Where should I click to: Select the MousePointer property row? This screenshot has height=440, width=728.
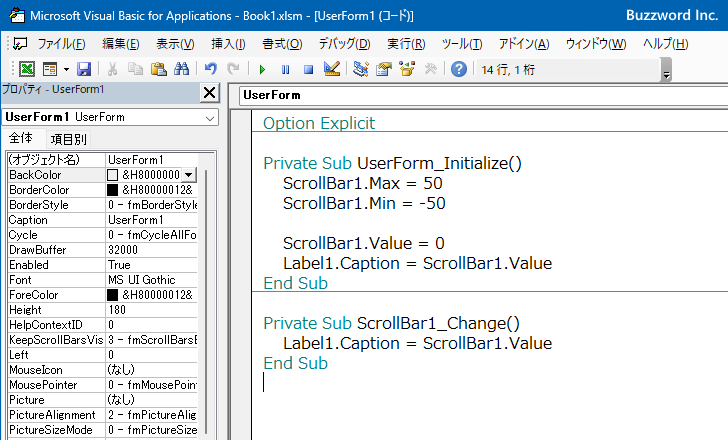point(102,385)
